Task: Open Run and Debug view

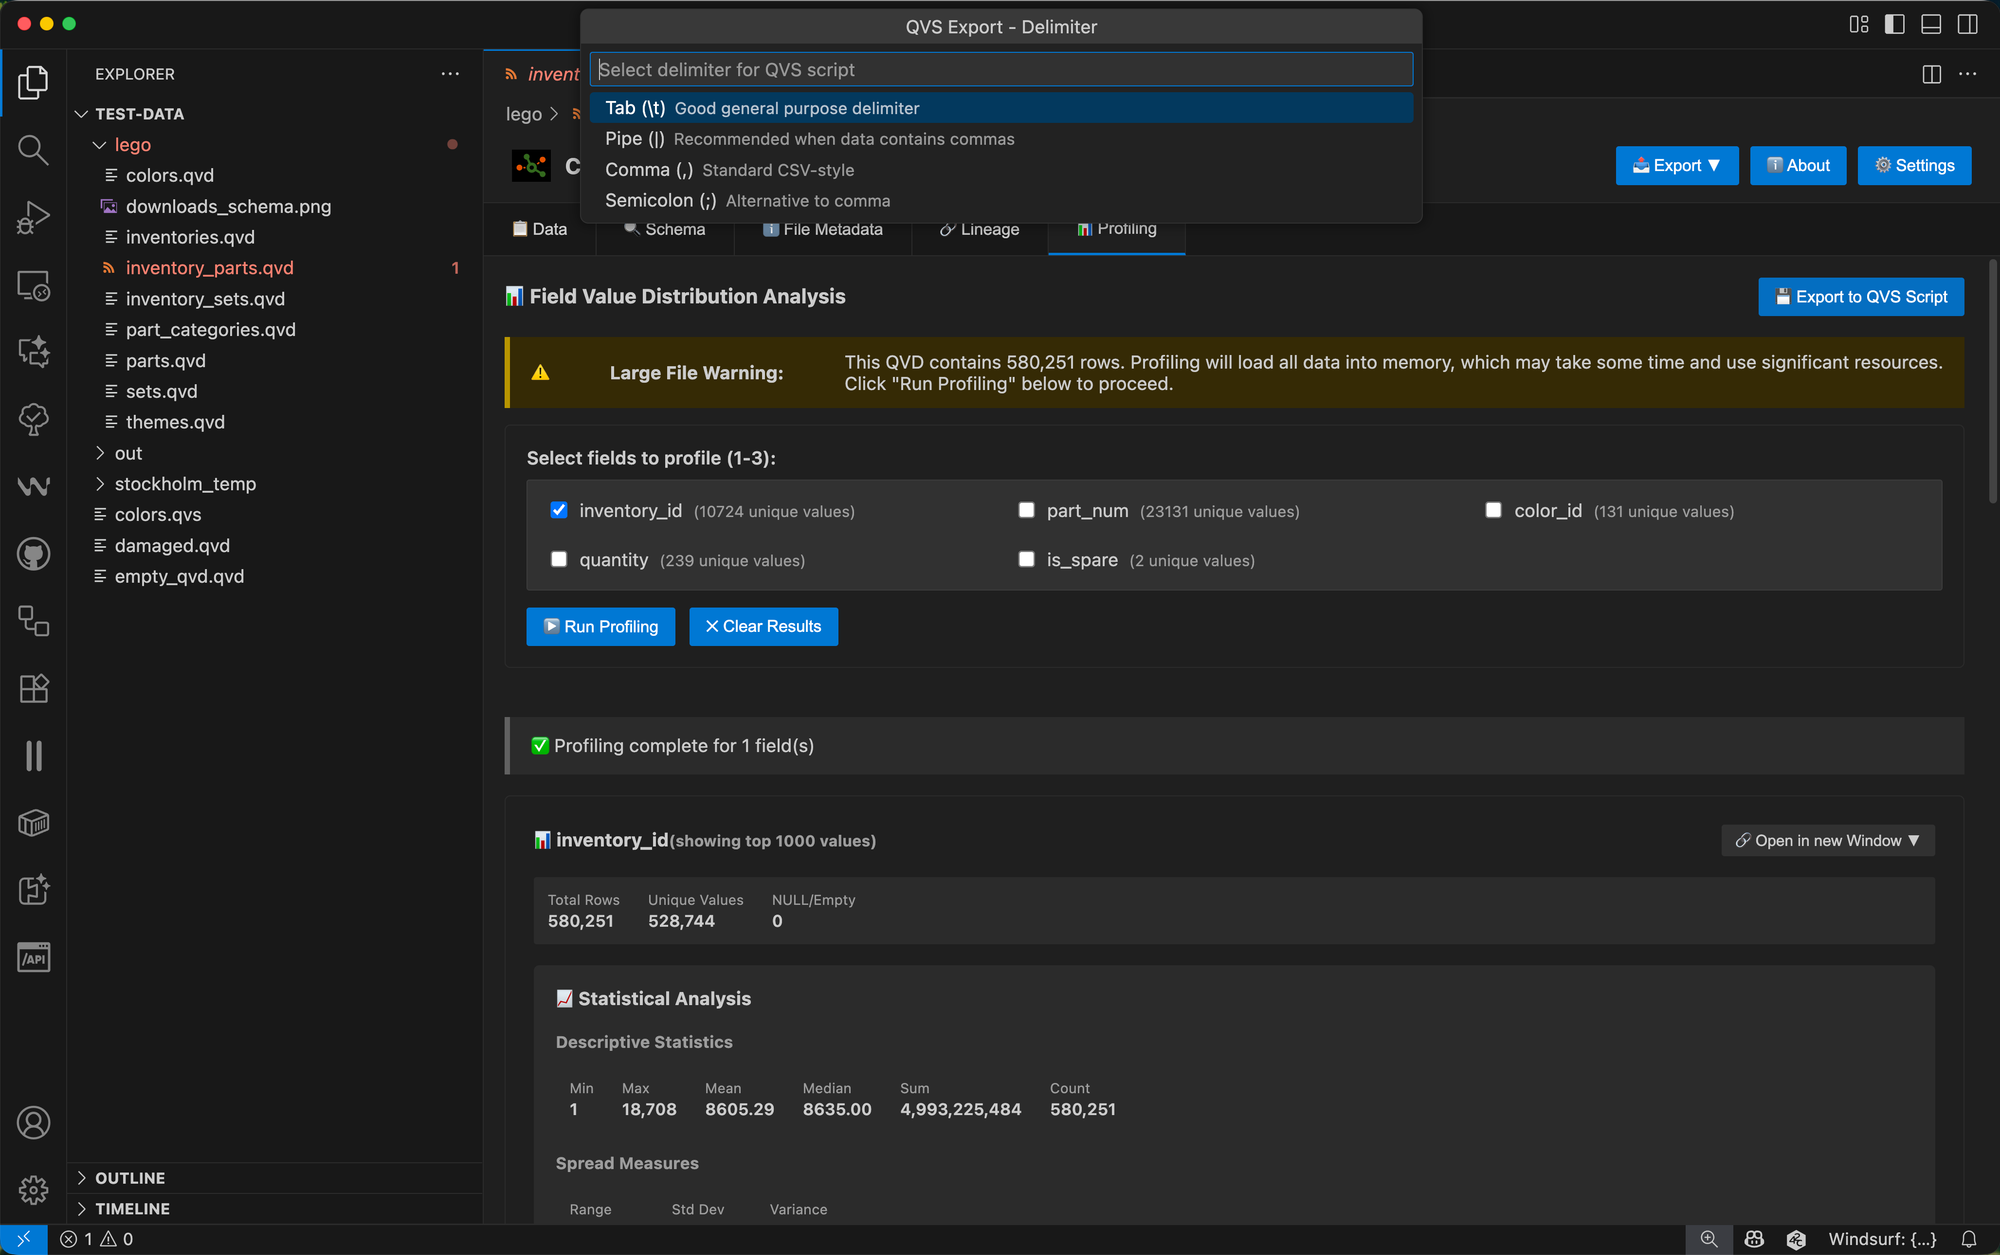Action: pos(33,217)
